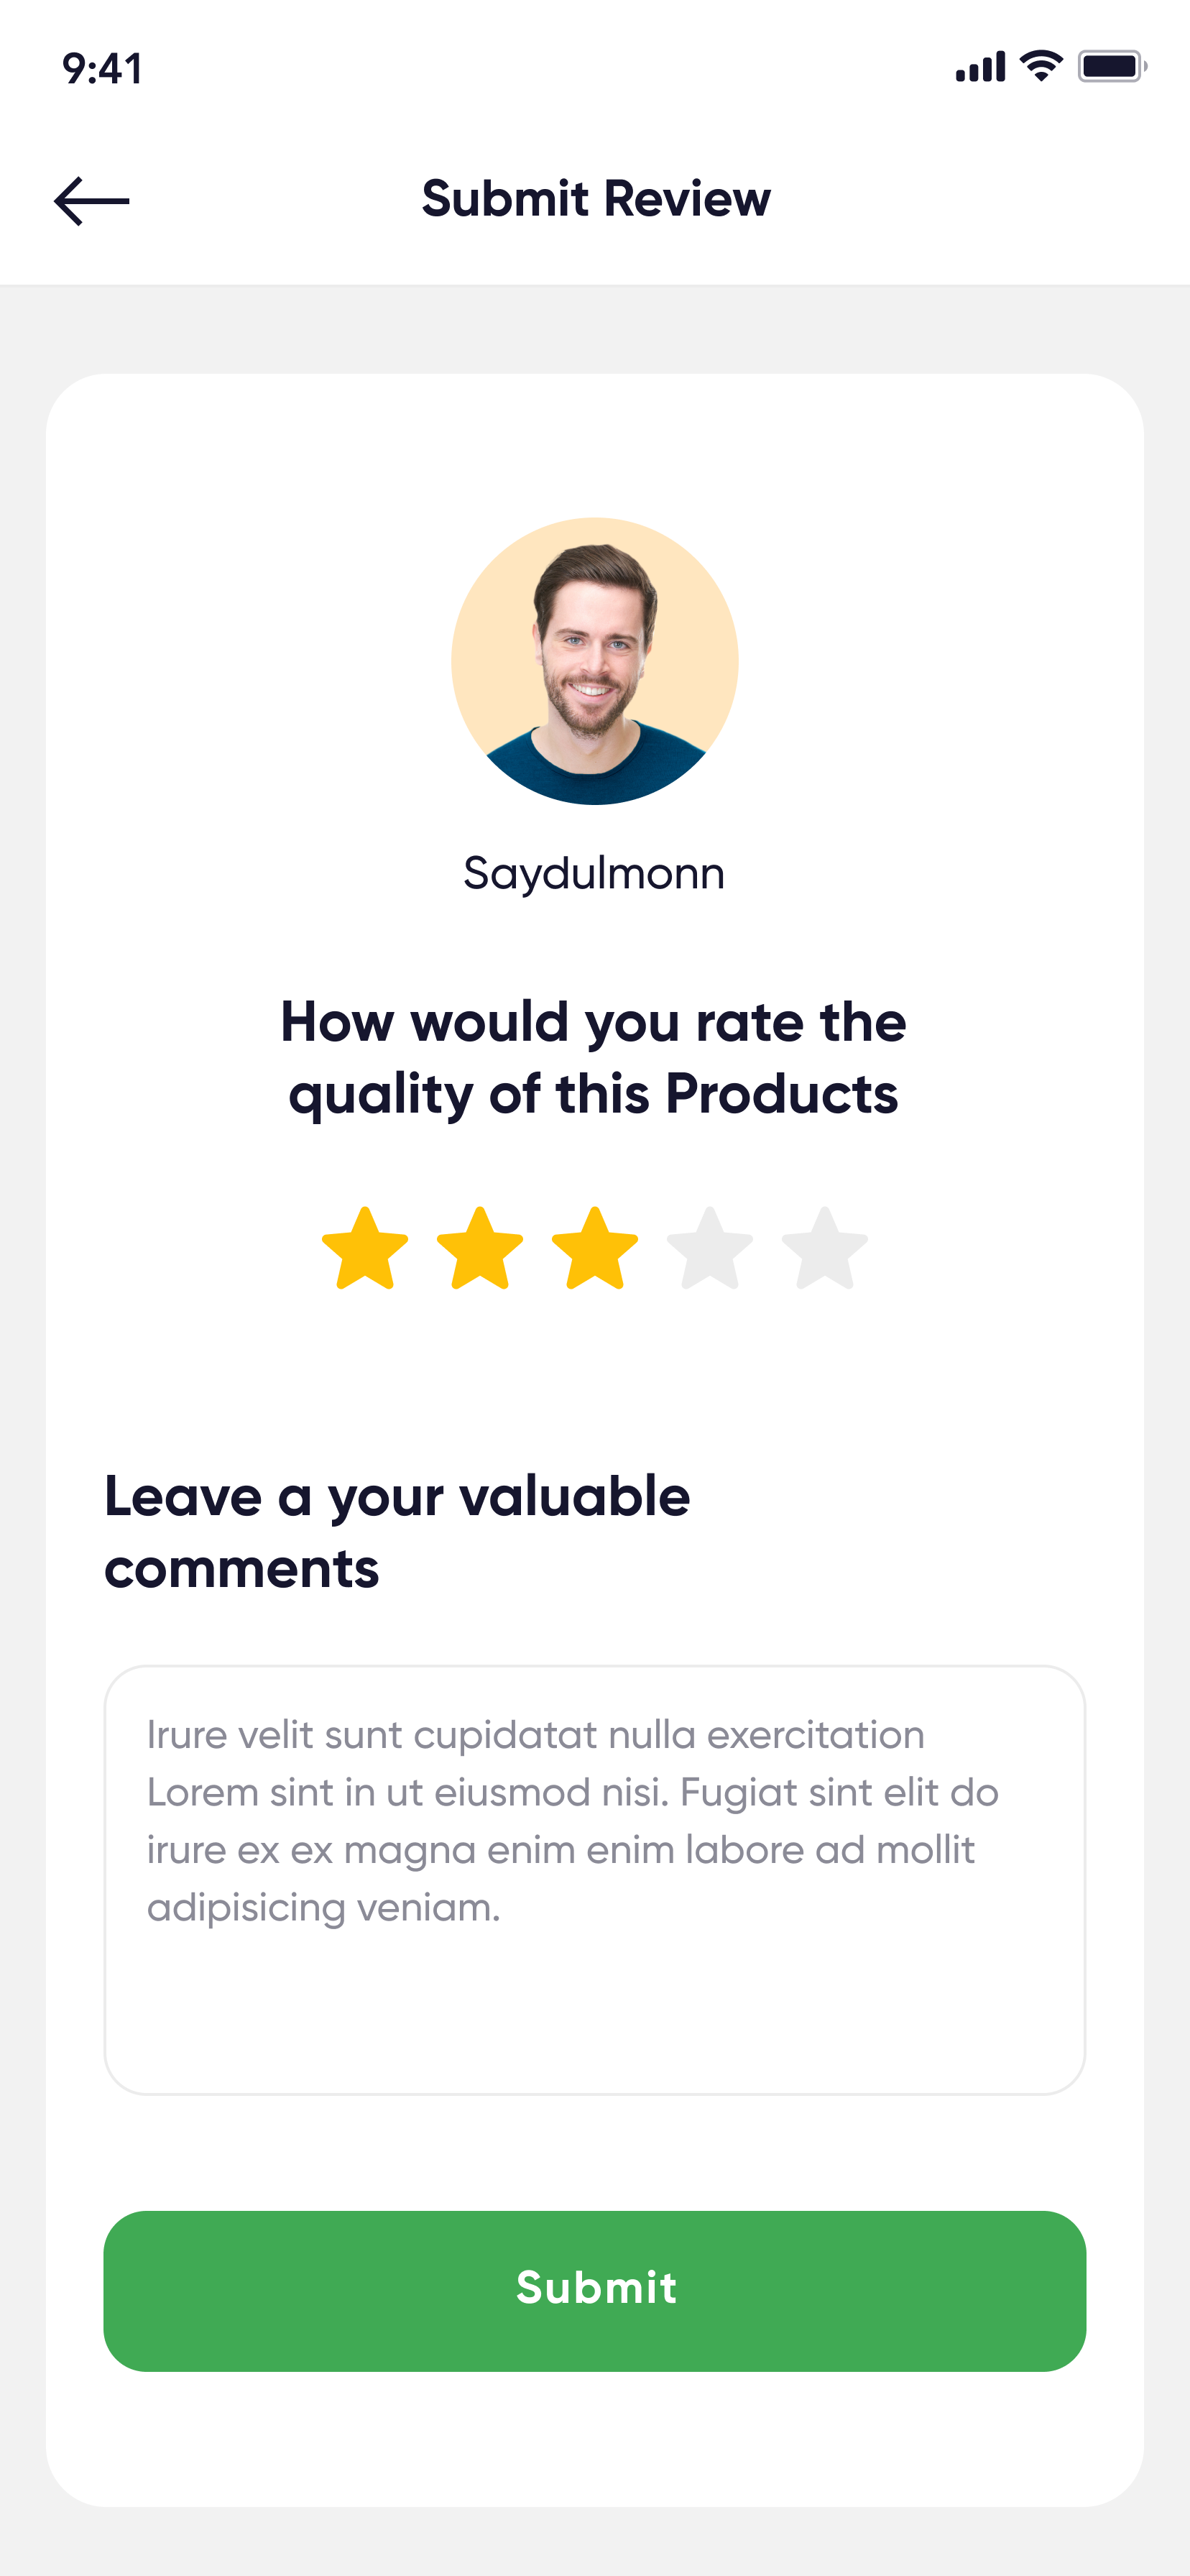Tap the 9:41 clock in status bar
This screenshot has width=1190, height=2576.
click(x=102, y=69)
